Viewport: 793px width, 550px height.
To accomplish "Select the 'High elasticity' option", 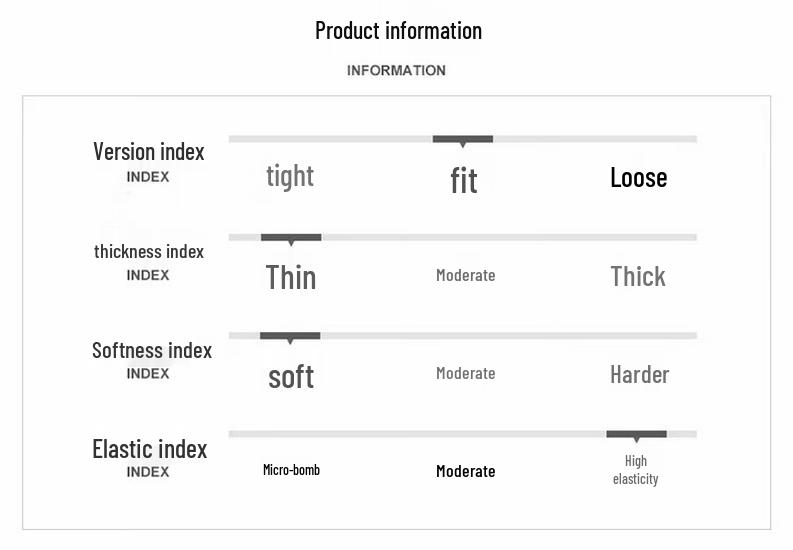I will pos(636,470).
